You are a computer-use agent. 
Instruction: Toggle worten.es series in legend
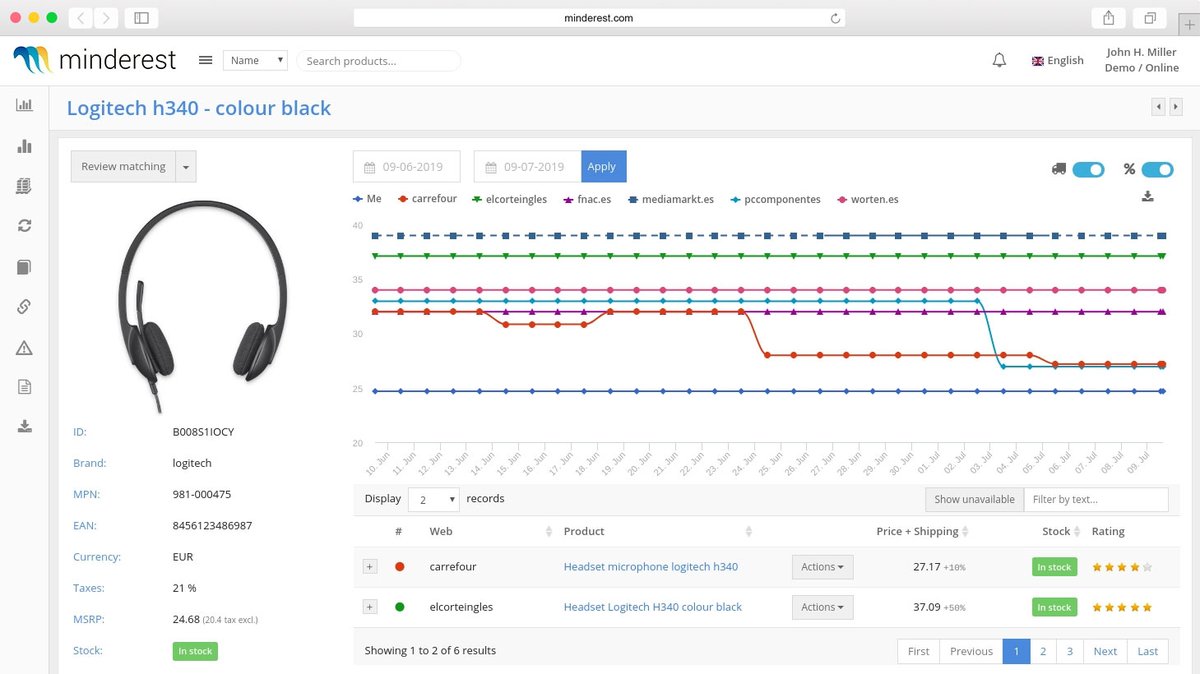coord(867,199)
